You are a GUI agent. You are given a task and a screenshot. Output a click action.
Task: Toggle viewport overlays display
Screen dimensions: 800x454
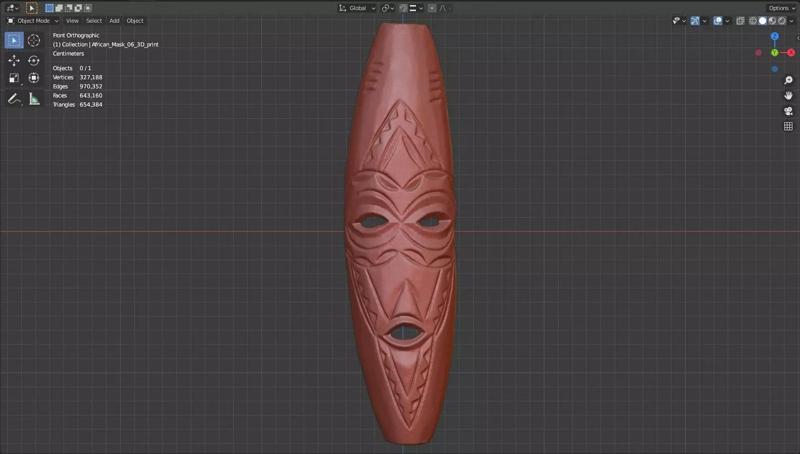click(x=718, y=21)
